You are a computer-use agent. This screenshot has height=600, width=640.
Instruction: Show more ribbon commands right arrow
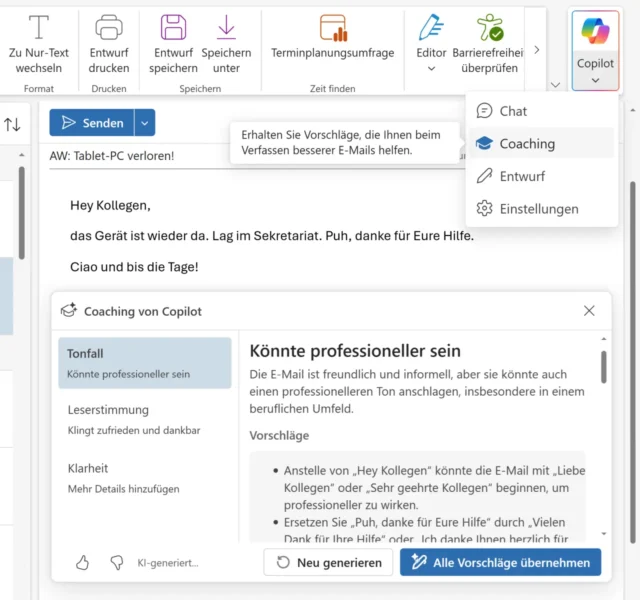(537, 50)
